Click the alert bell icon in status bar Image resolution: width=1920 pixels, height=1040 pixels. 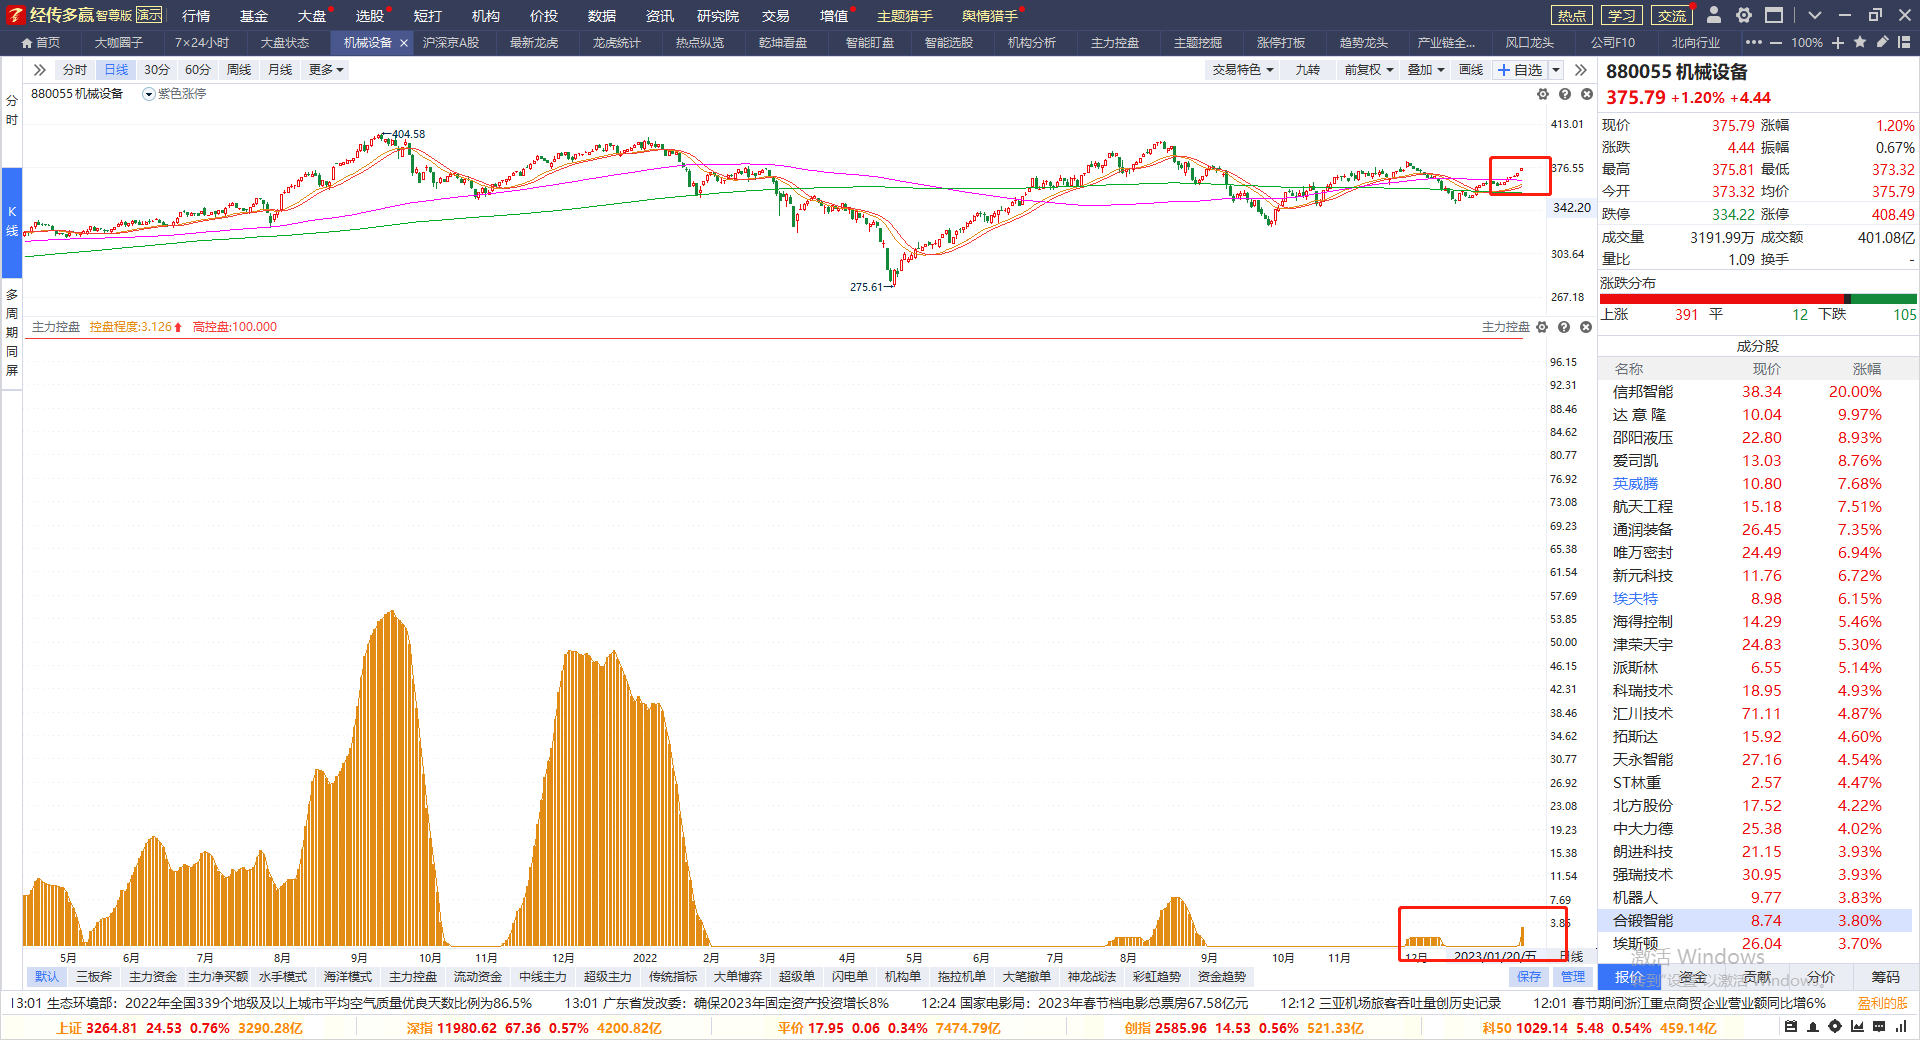(1812, 1027)
